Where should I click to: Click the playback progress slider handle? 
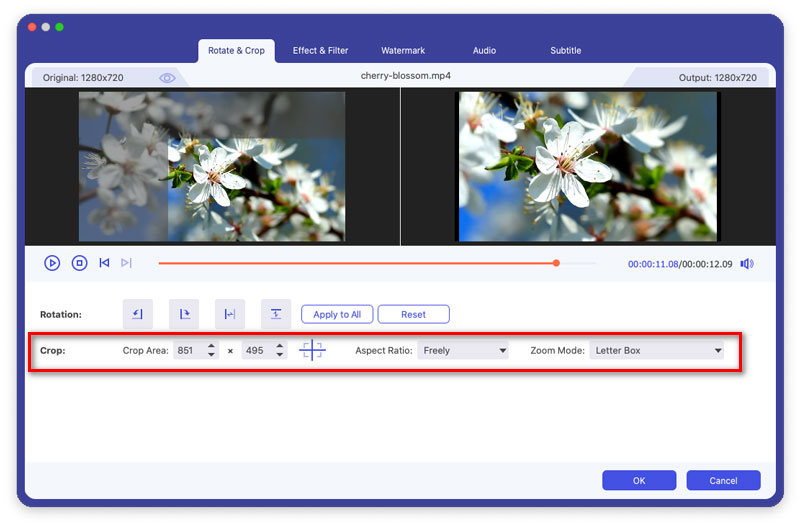pos(556,263)
